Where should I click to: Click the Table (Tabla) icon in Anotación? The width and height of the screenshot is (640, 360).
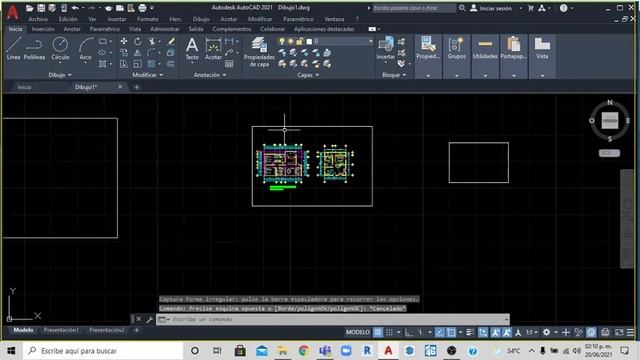click(x=229, y=64)
